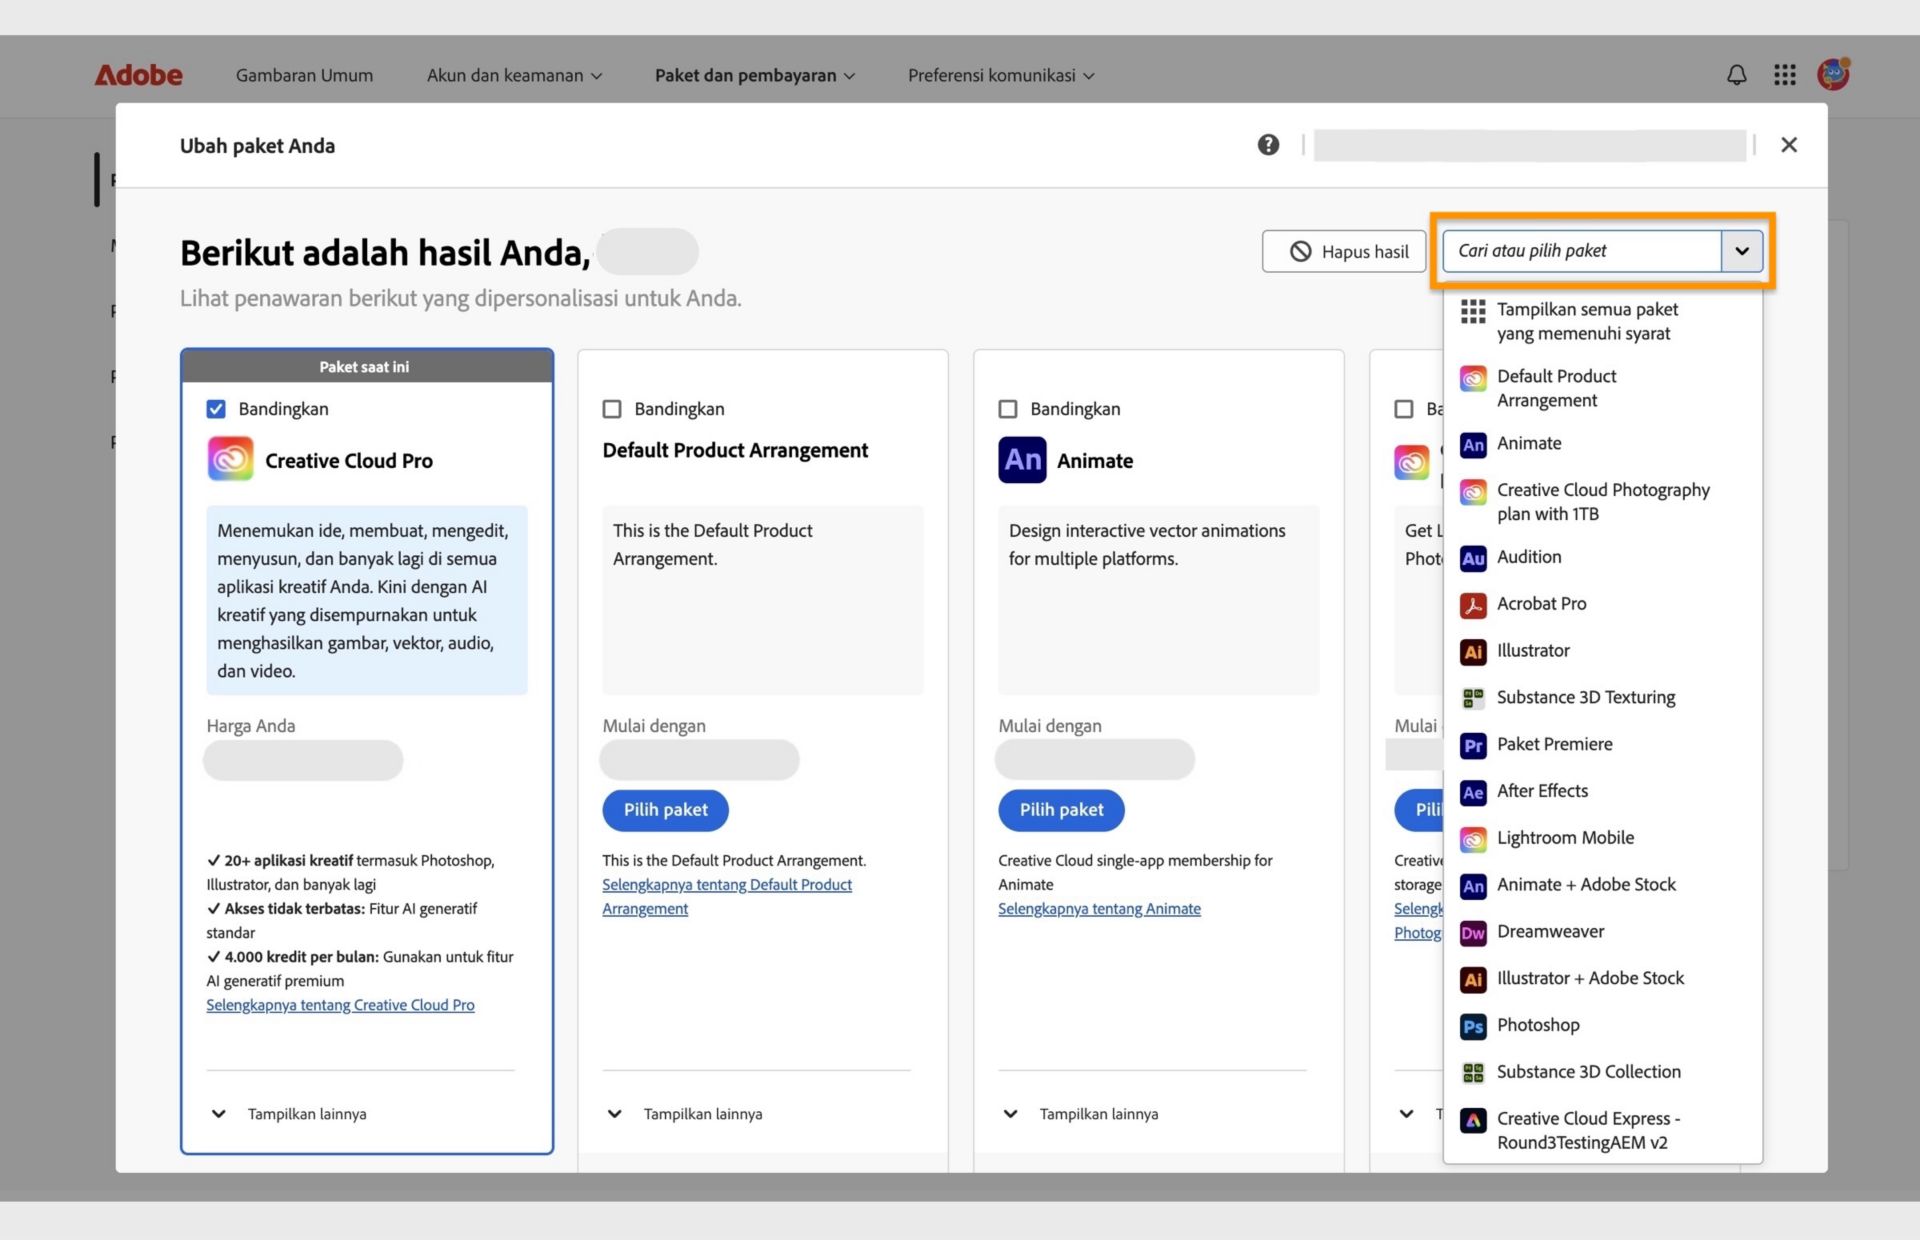Check Bandingkan on the Animate card

coord(1008,409)
